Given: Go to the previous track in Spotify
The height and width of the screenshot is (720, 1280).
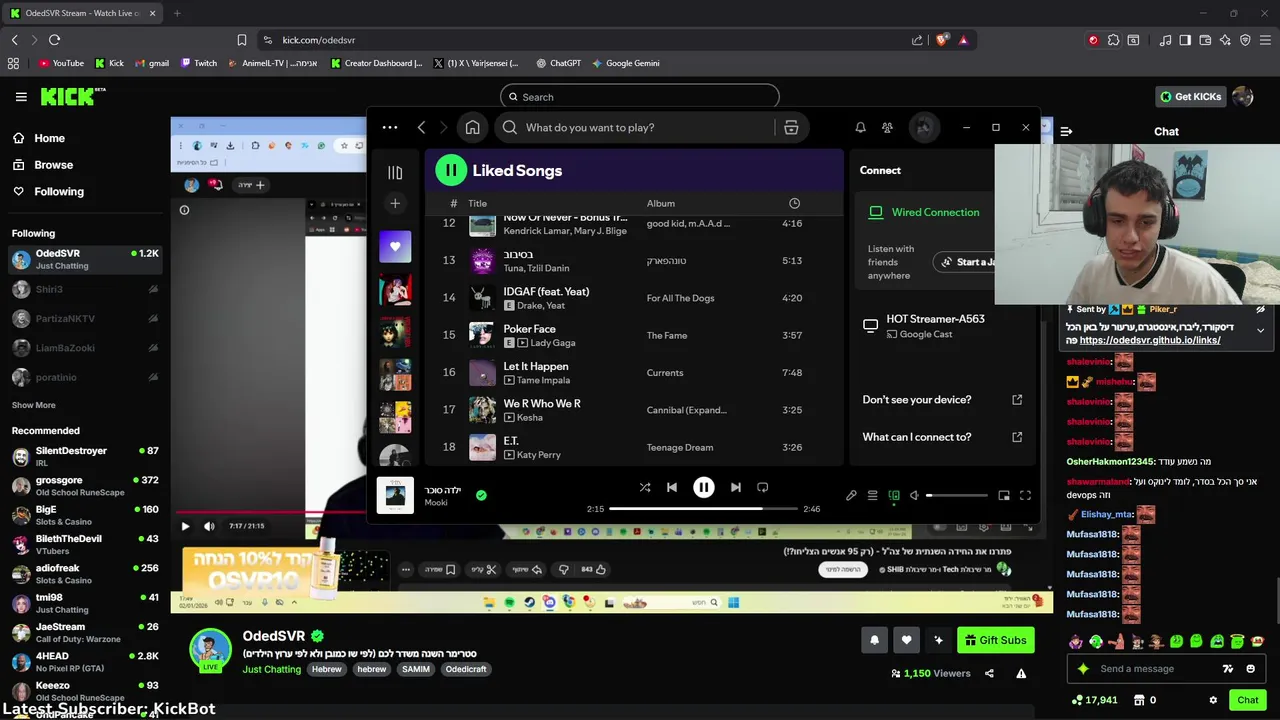Looking at the screenshot, I should 672,487.
